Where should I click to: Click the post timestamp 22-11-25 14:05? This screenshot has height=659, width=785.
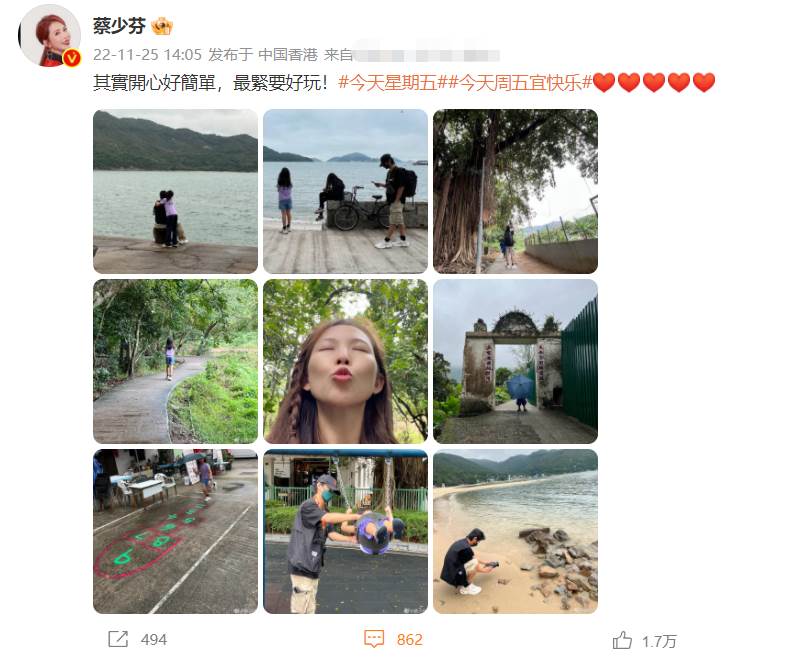[147, 55]
